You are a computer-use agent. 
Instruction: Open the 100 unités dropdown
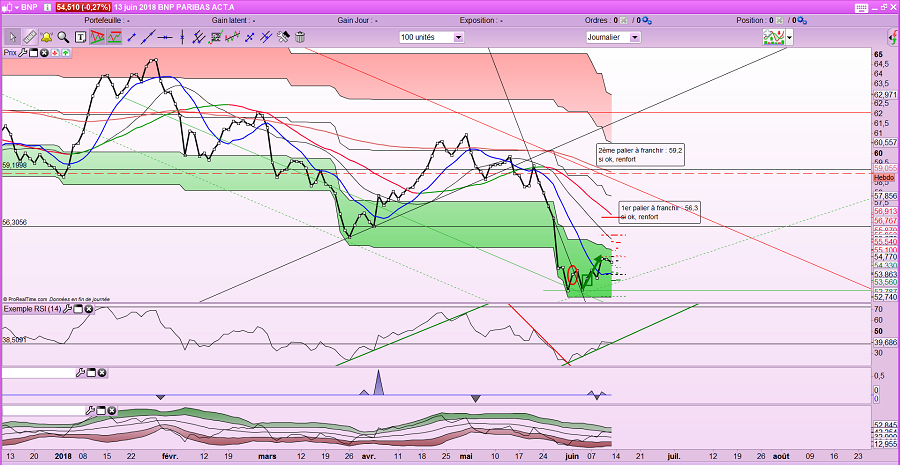(x=459, y=37)
